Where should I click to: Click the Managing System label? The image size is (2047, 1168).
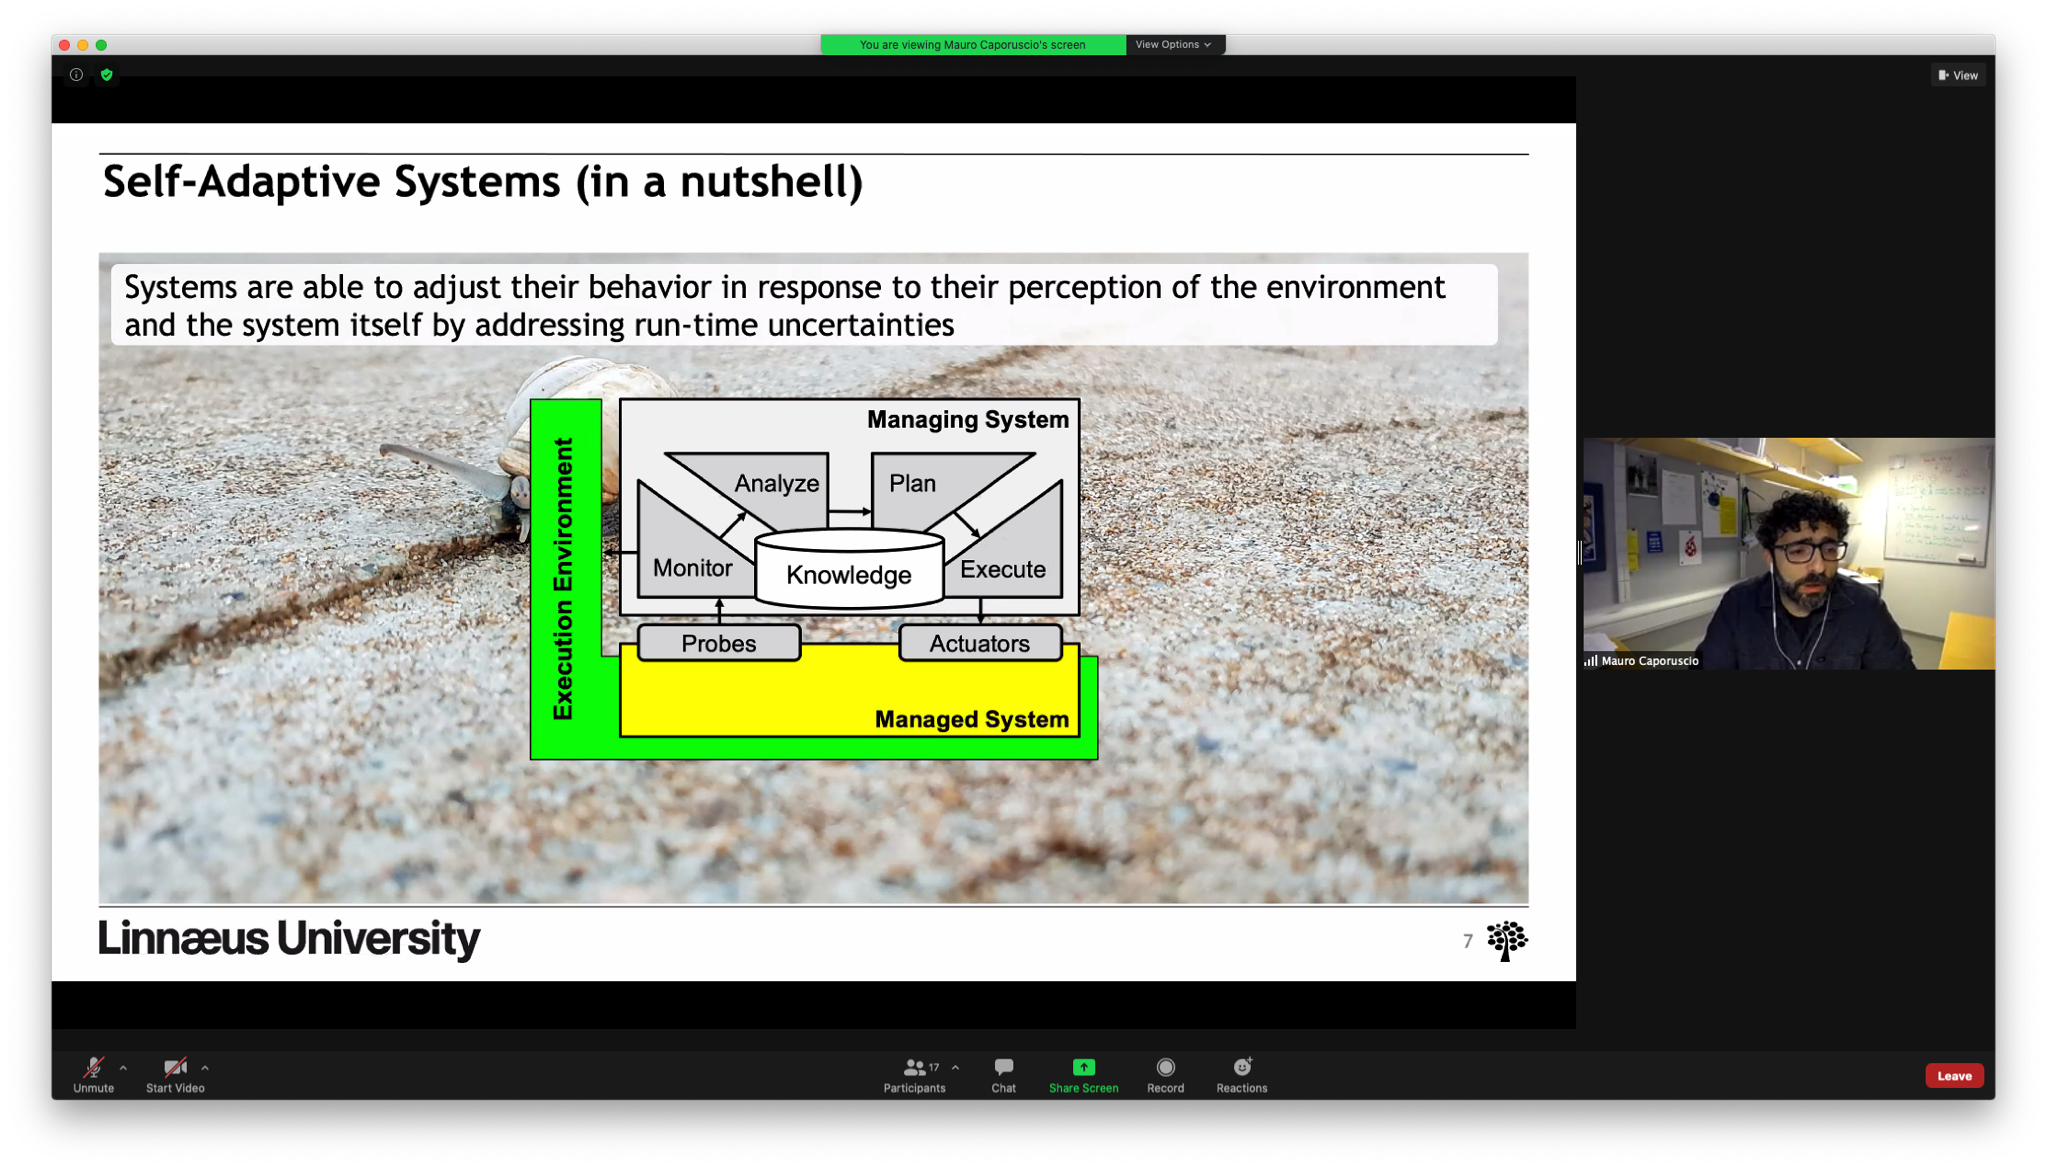click(x=968, y=420)
